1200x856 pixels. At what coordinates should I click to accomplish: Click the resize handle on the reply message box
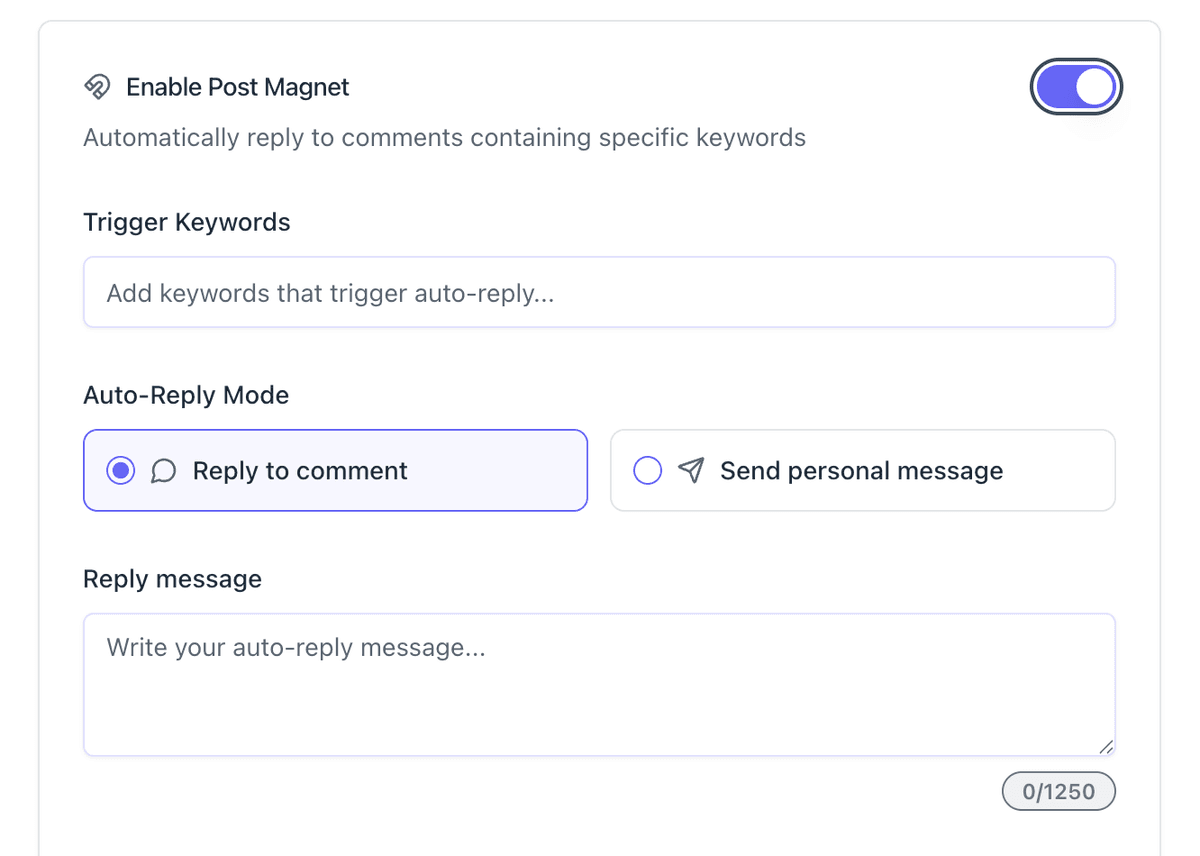point(1105,746)
